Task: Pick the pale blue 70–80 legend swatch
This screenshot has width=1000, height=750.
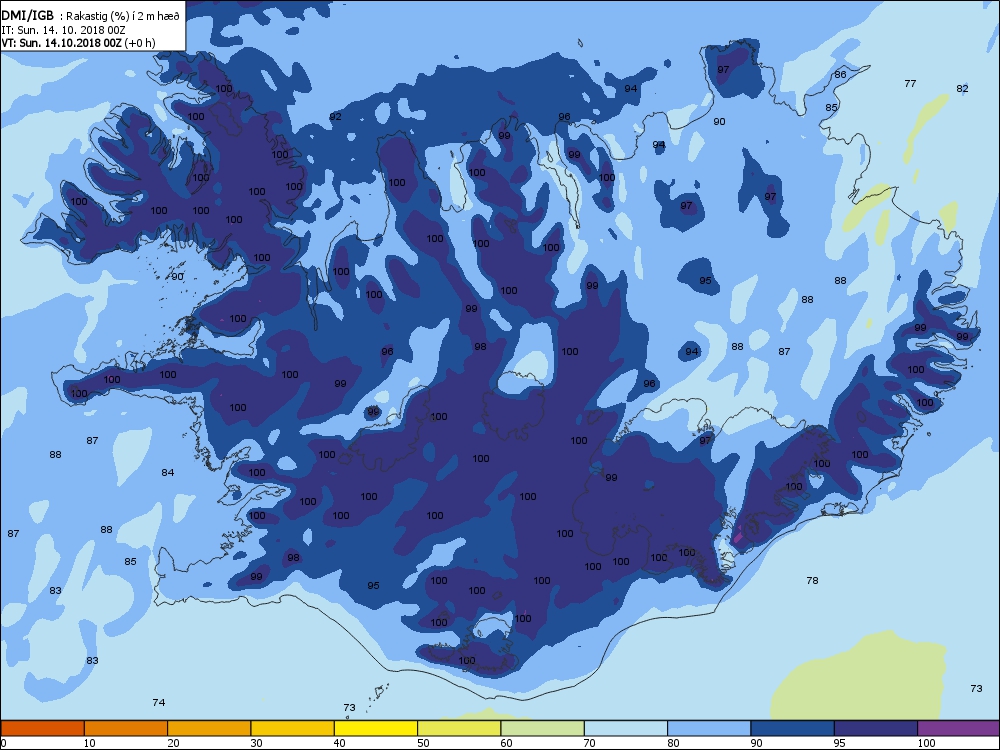Action: (626, 728)
